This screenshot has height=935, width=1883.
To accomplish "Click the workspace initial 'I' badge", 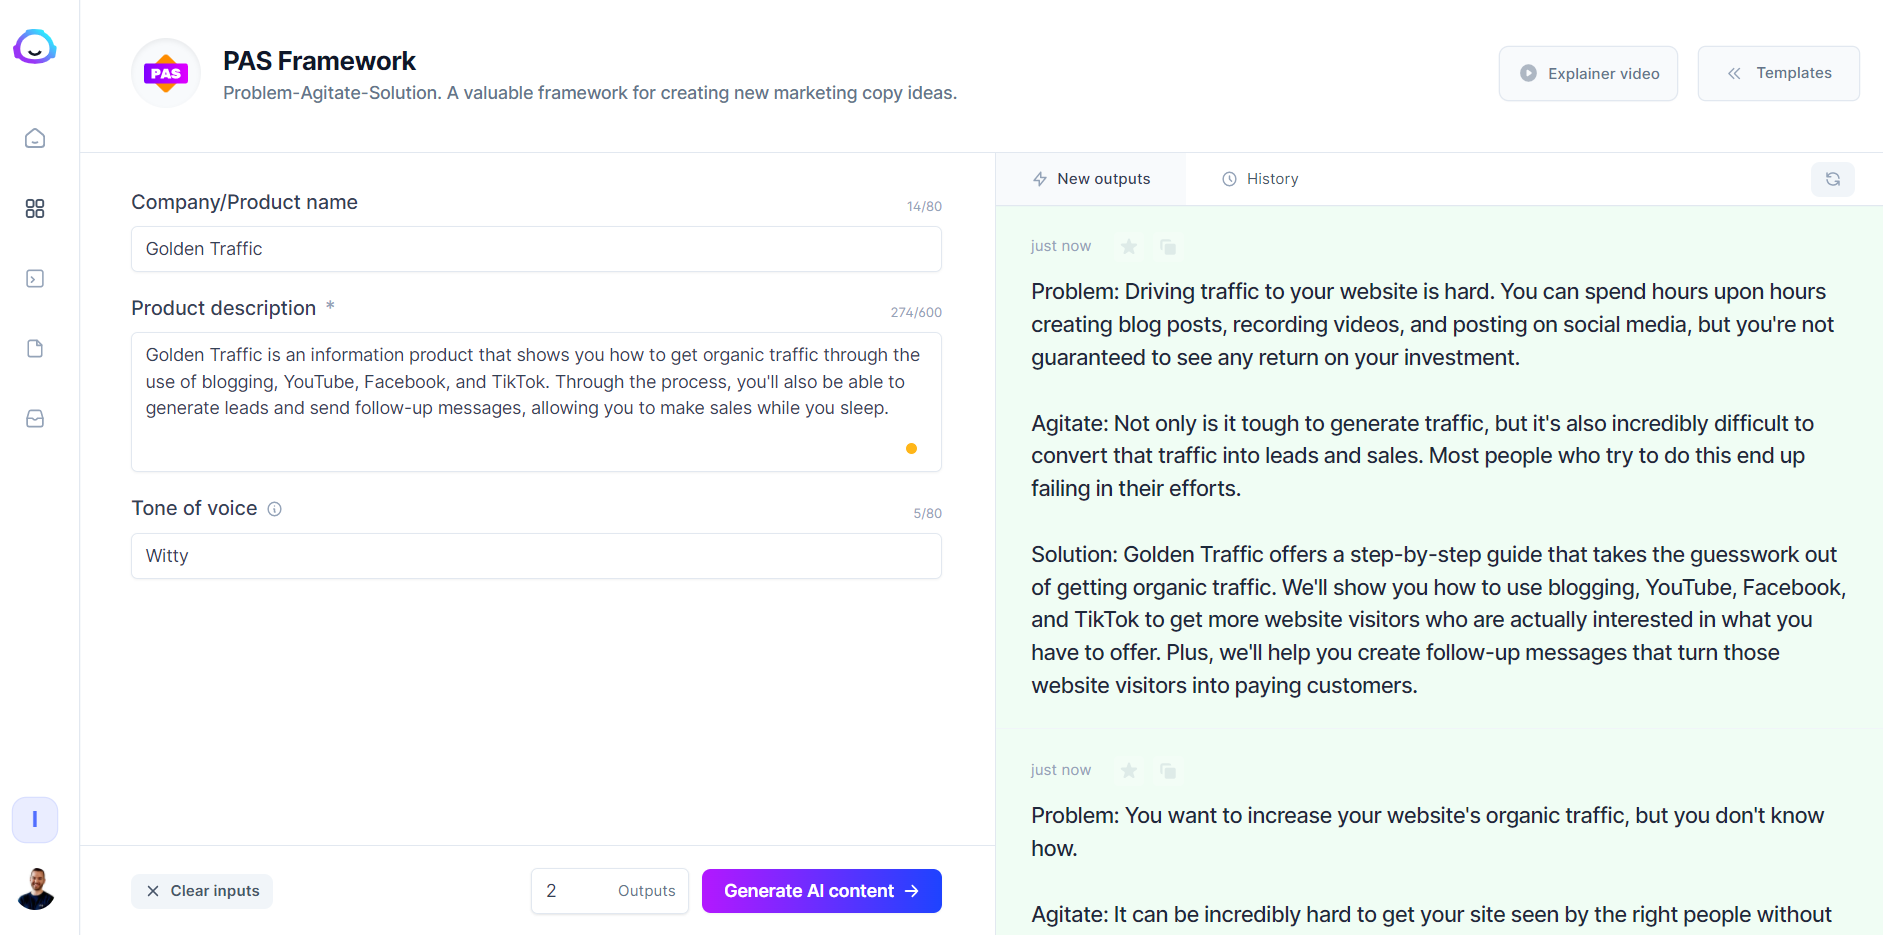I will (x=35, y=820).
